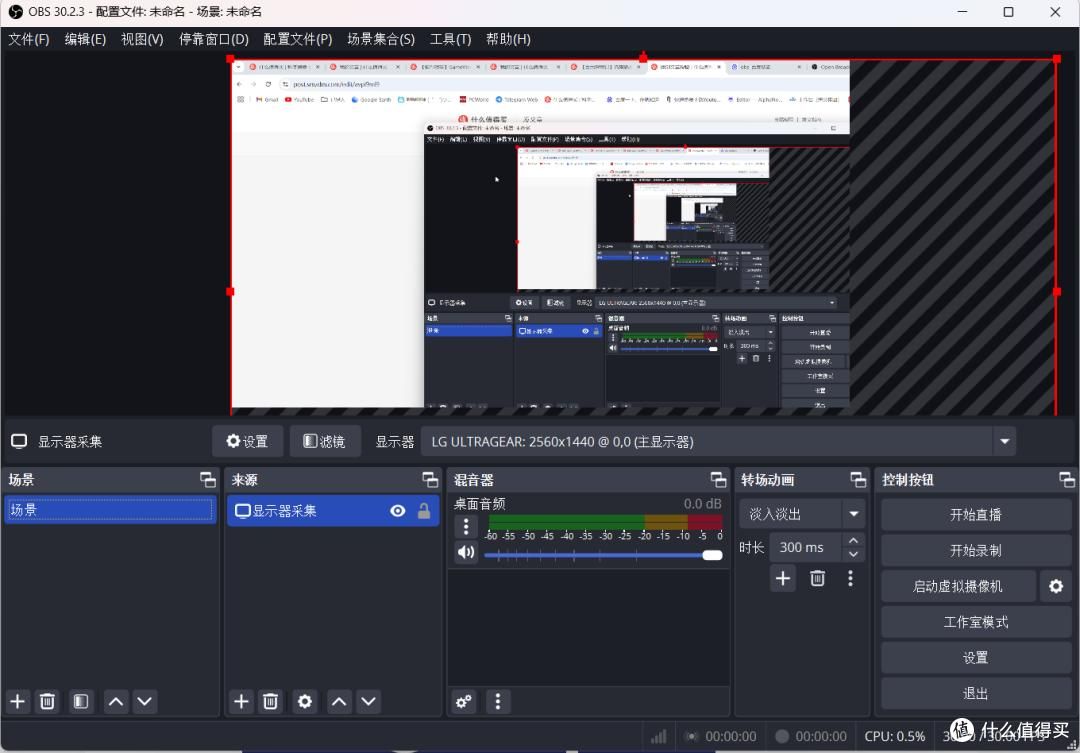Move source up arrow
This screenshot has width=1080, height=753.
(339, 701)
